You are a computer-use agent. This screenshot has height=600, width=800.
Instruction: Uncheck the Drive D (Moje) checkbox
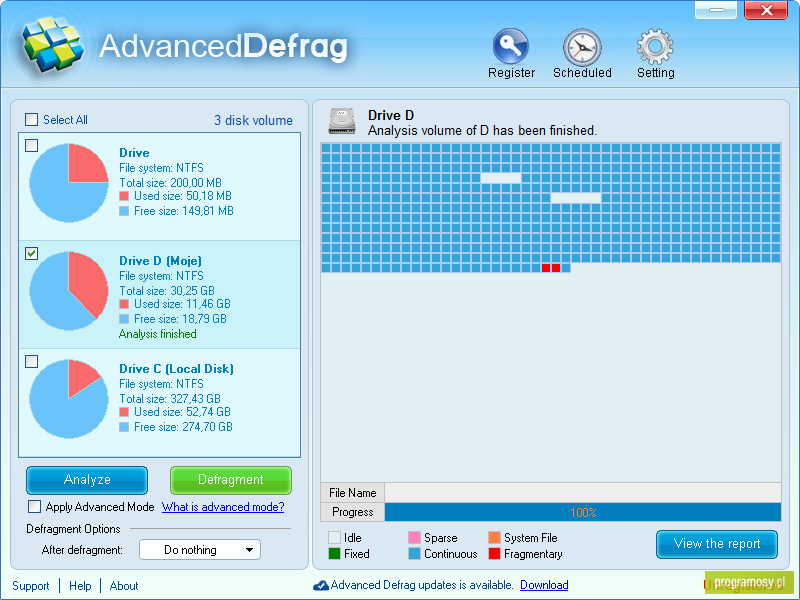(32, 253)
